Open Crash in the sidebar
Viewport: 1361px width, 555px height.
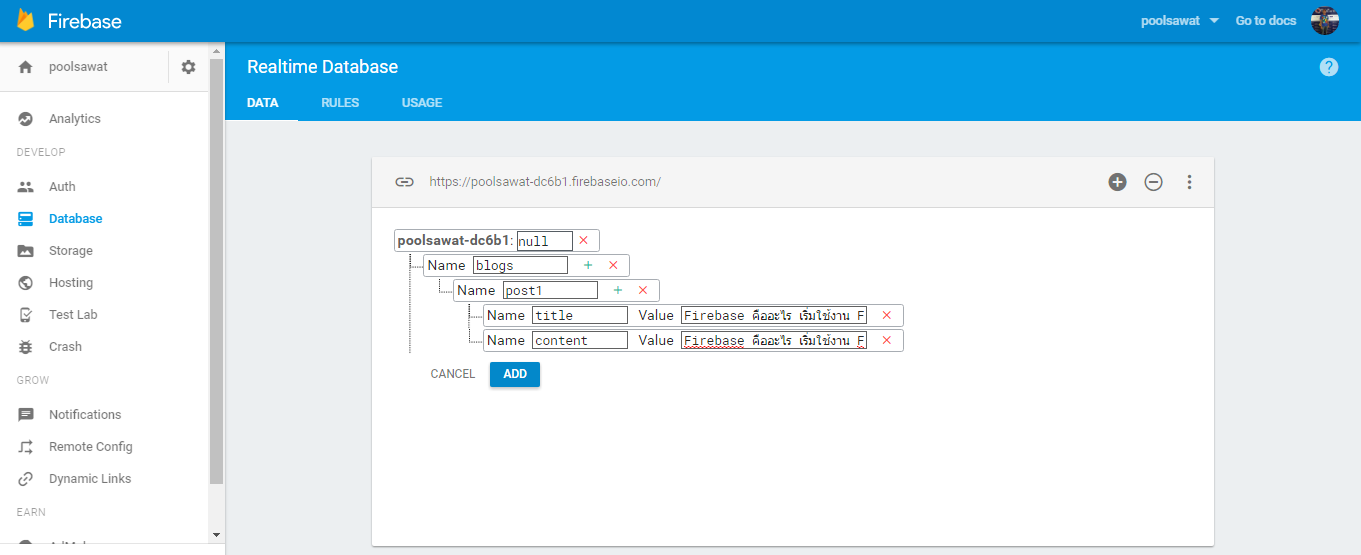[x=65, y=347]
